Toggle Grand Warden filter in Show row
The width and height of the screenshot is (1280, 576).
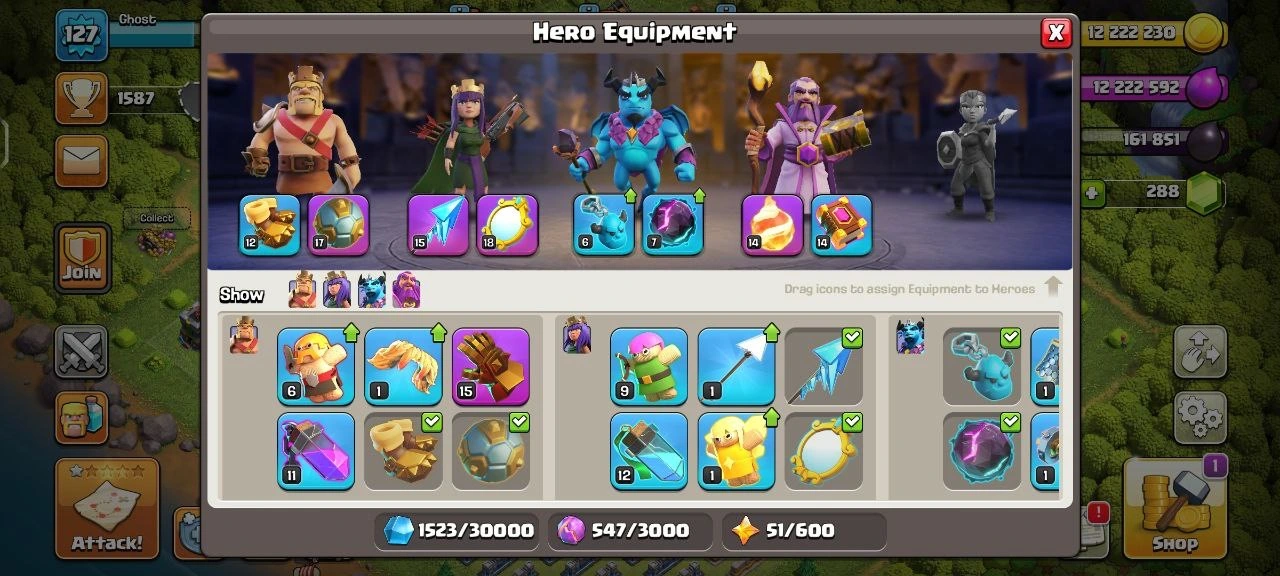click(407, 290)
